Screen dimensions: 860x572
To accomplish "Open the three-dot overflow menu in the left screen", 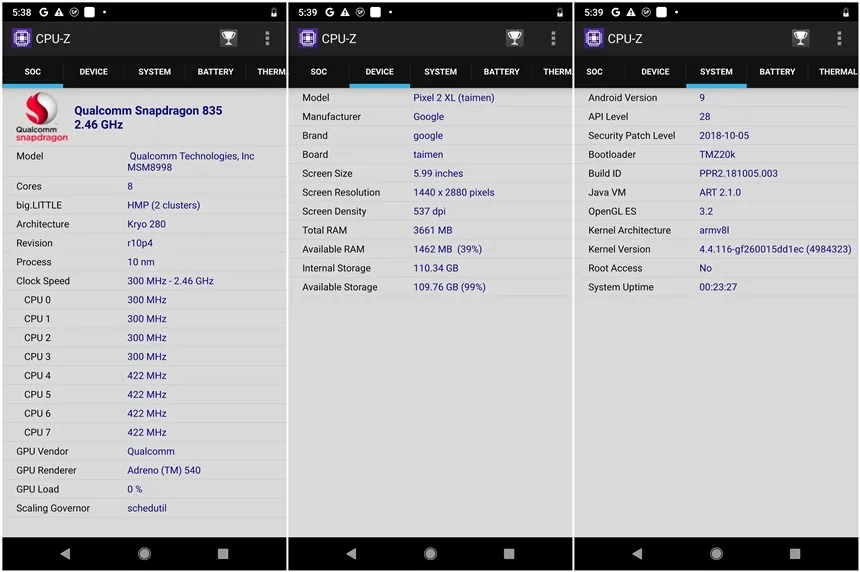I will [267, 38].
